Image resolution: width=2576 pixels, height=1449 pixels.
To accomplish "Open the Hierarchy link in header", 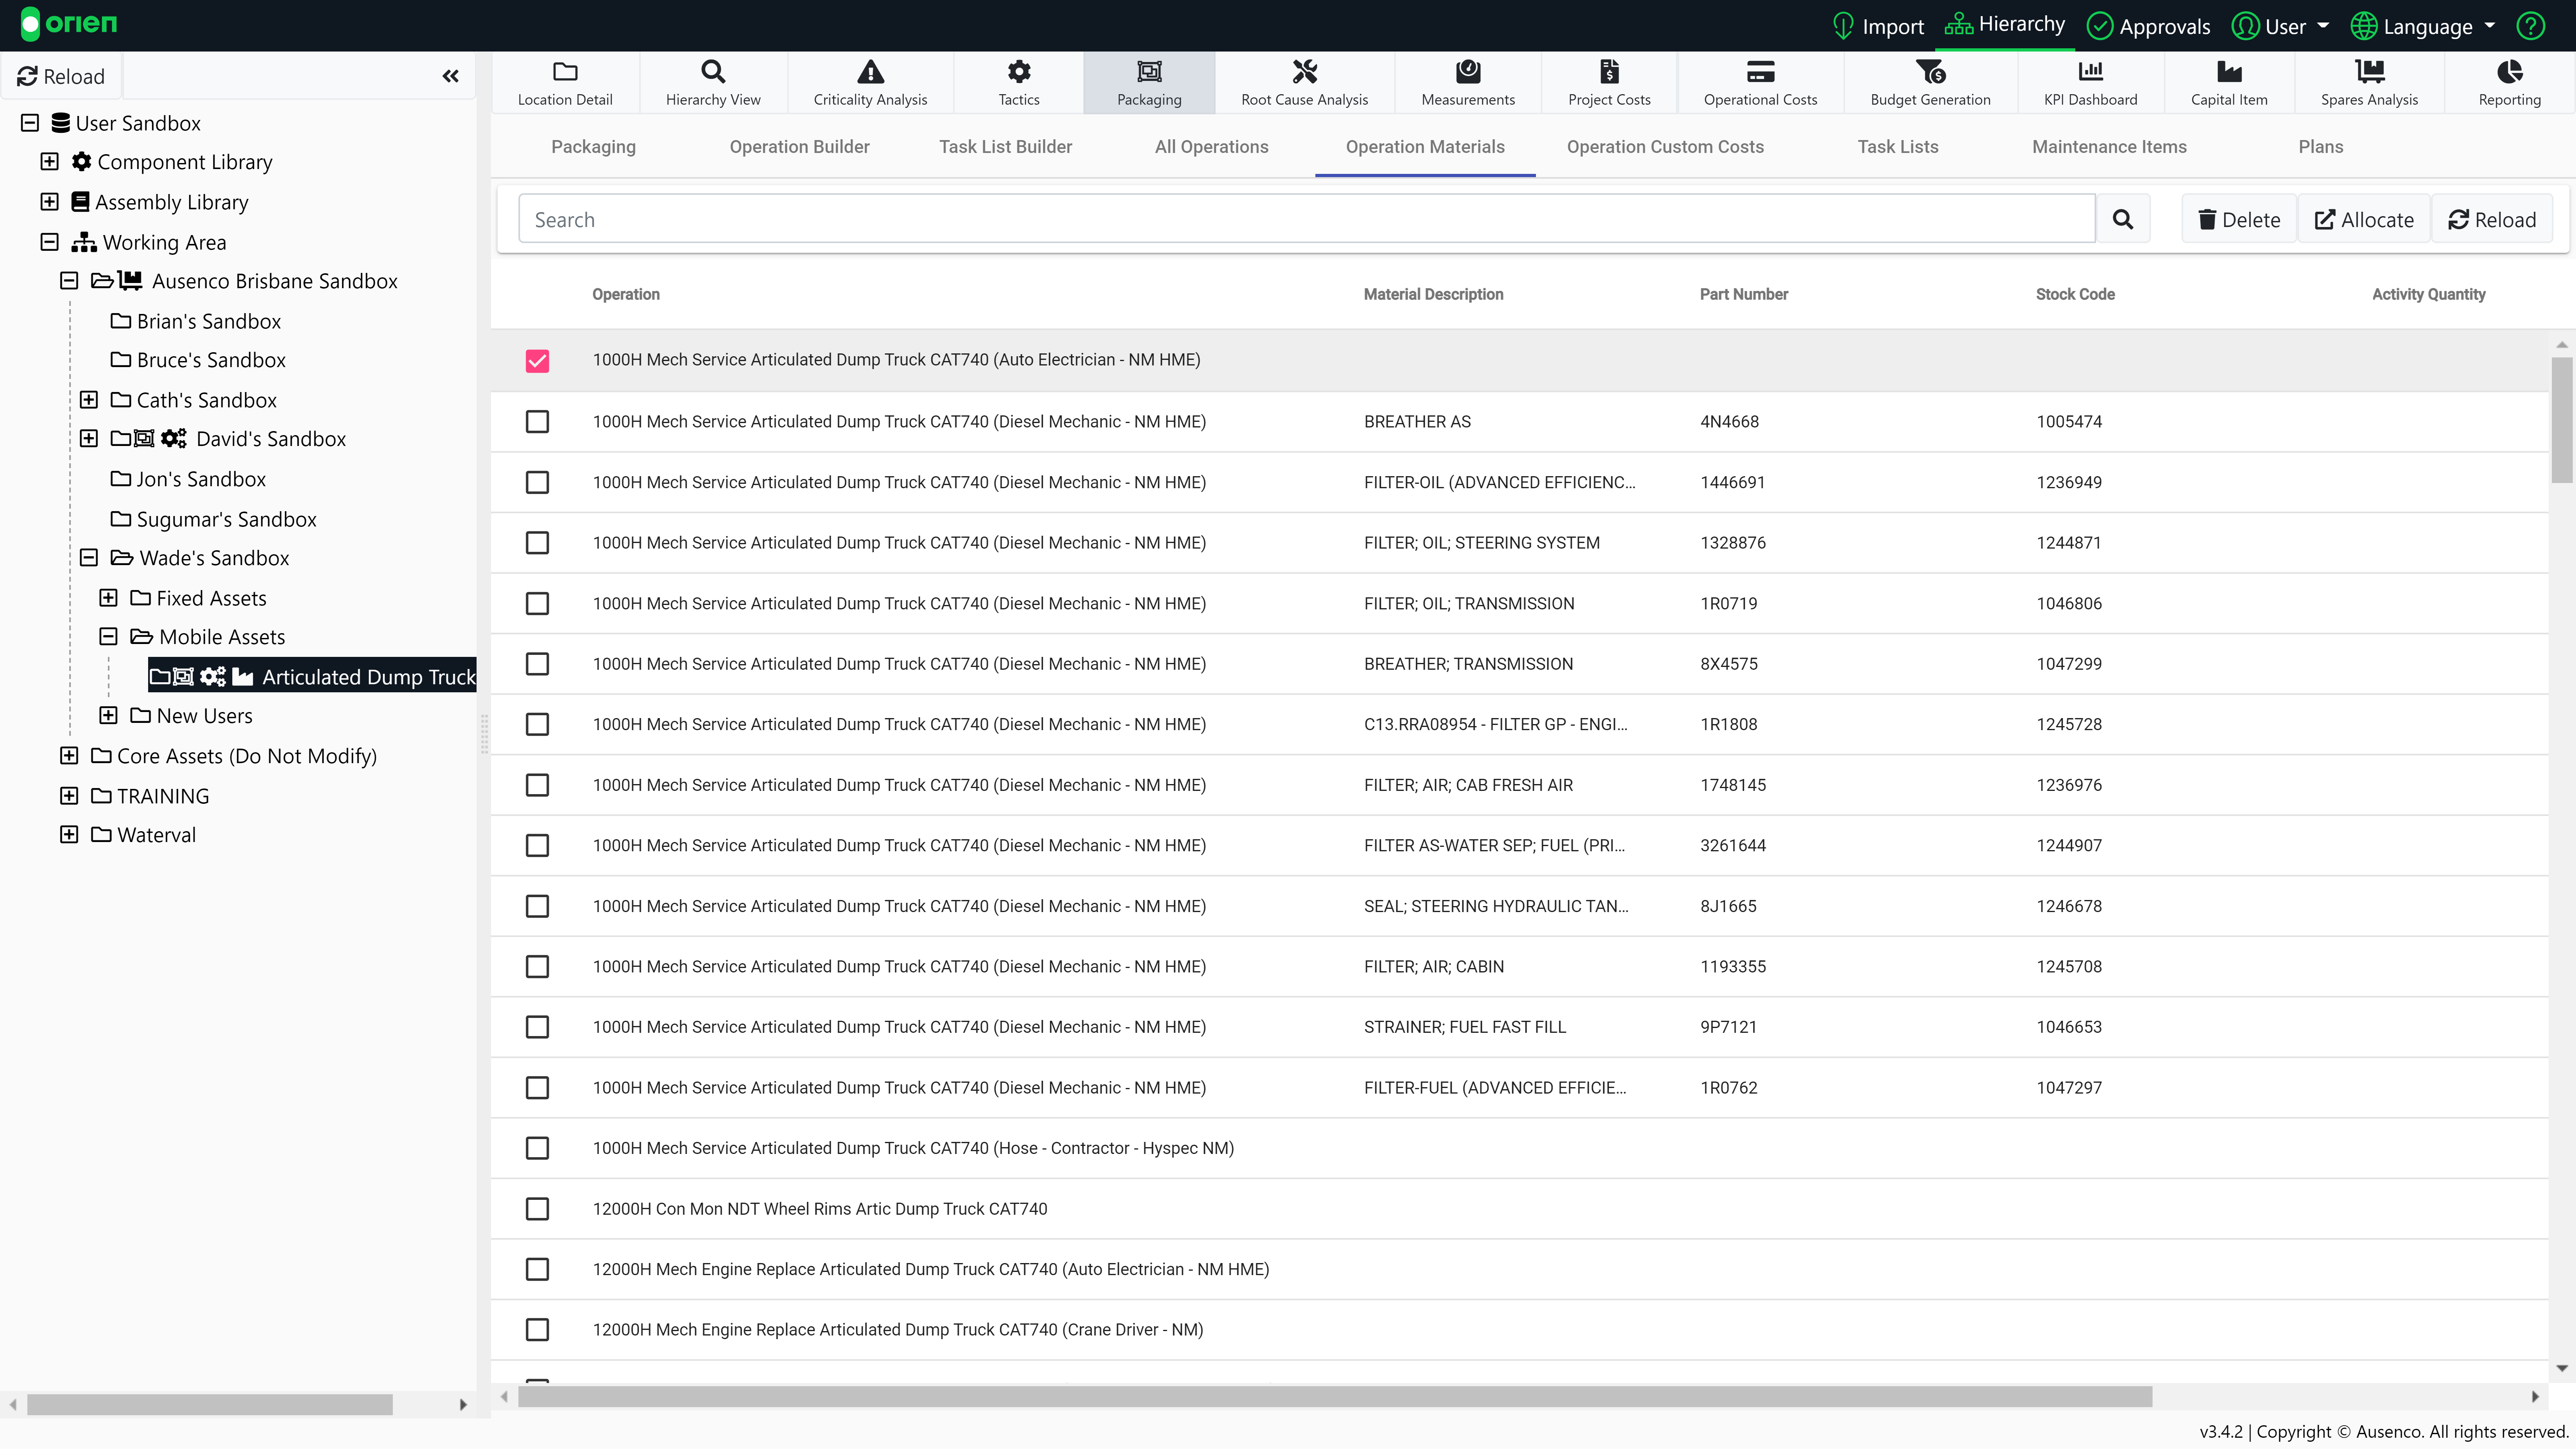I will coord(2004,24).
